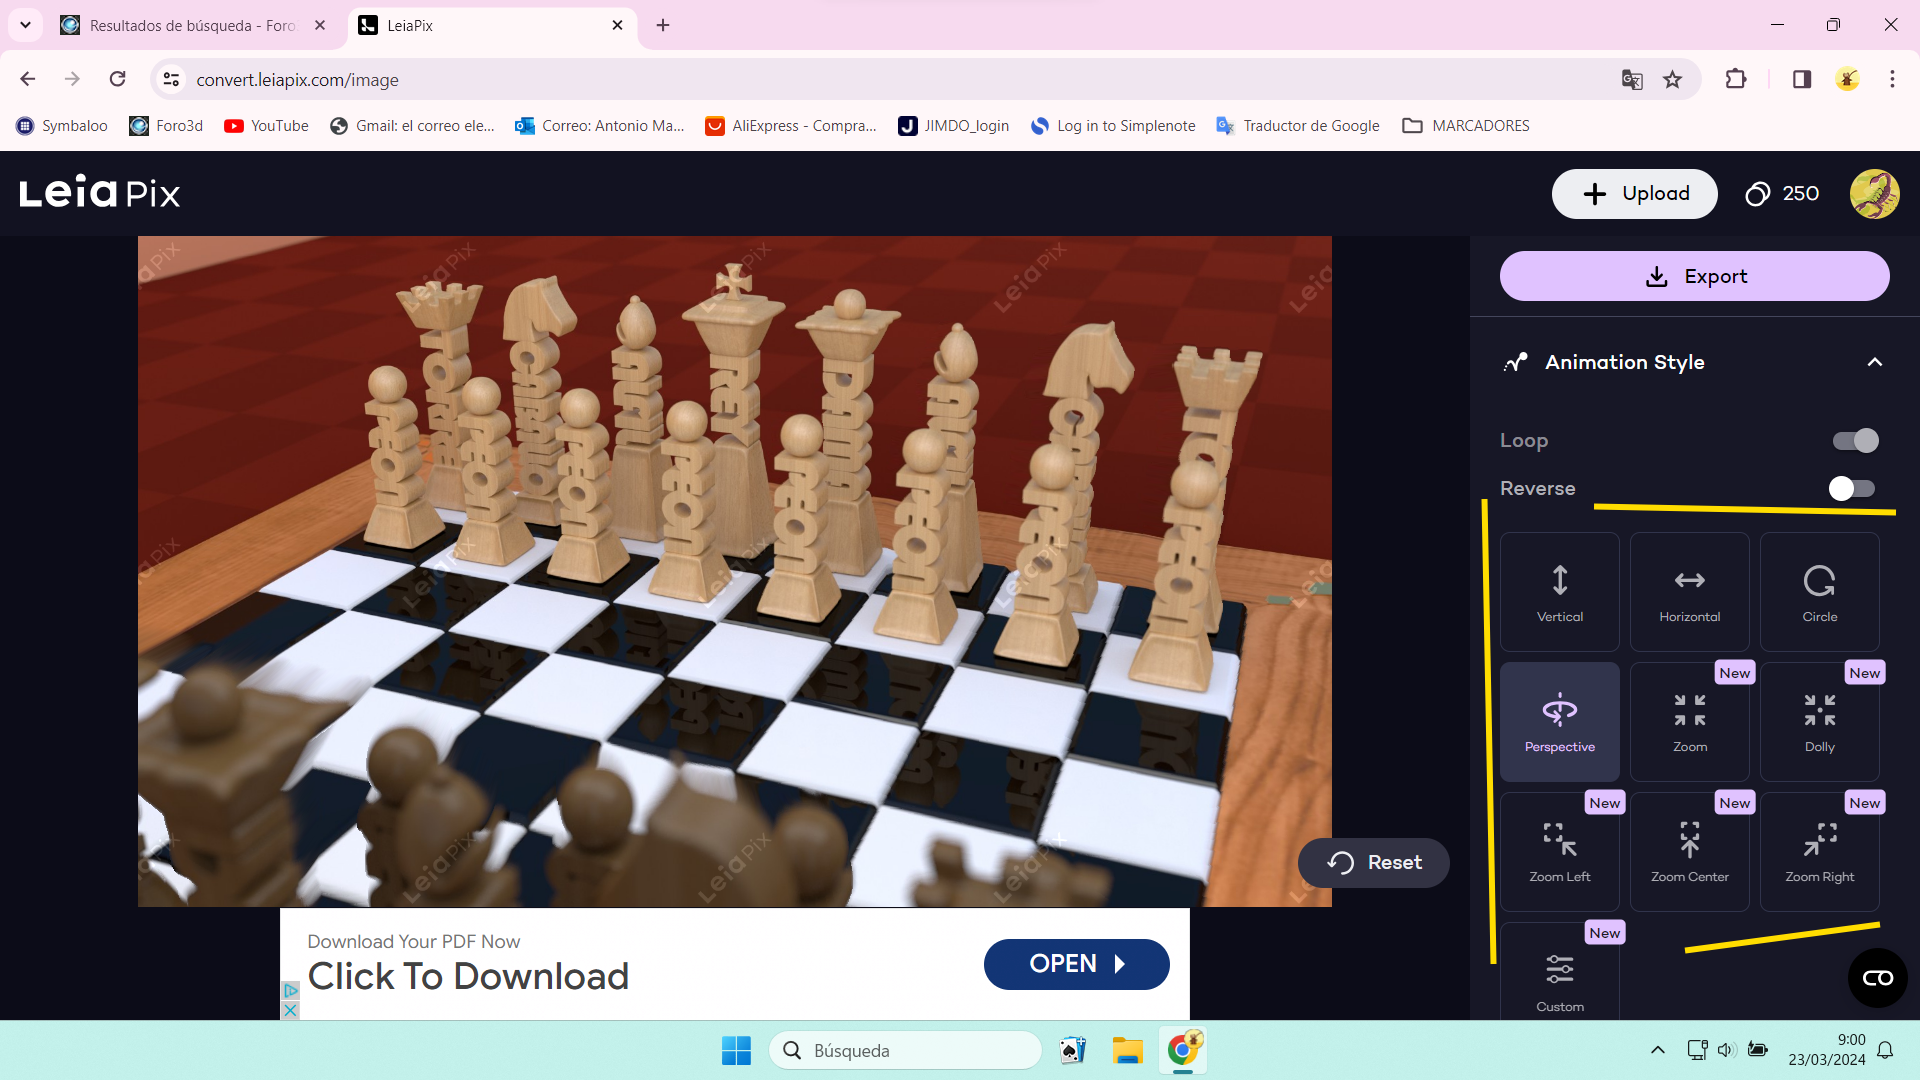This screenshot has width=1920, height=1080.
Task: Click the Upload button
Action: (1634, 194)
